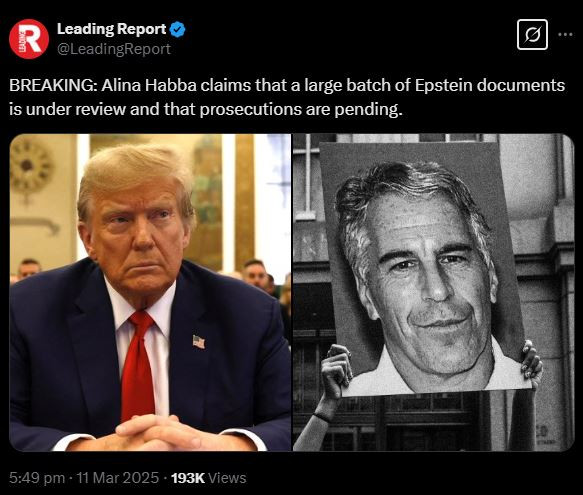Screen dimensions: 583x495
Task: Open the Grok explain-post icon
Action: click(x=532, y=35)
